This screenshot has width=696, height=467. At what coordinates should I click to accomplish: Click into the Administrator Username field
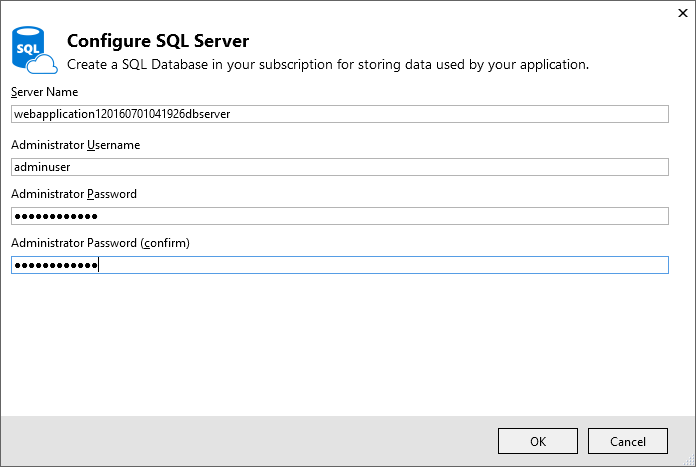(x=340, y=167)
